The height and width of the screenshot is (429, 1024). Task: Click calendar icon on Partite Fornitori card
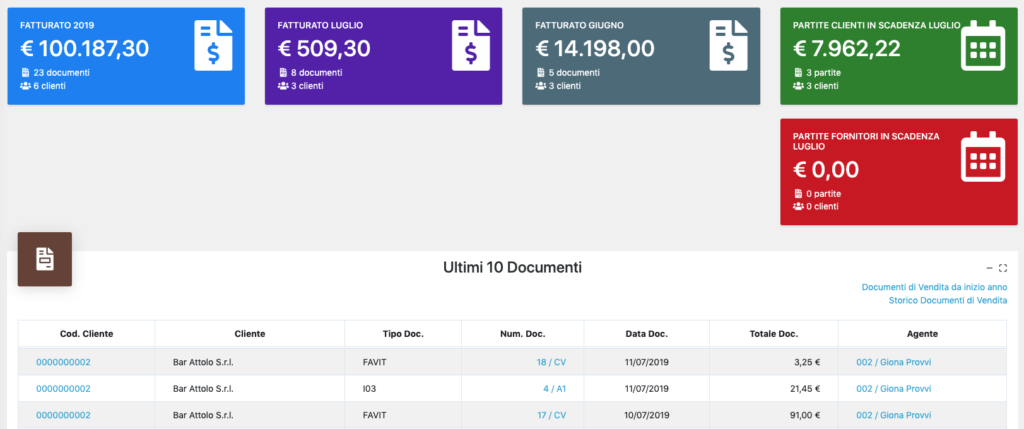[x=982, y=157]
